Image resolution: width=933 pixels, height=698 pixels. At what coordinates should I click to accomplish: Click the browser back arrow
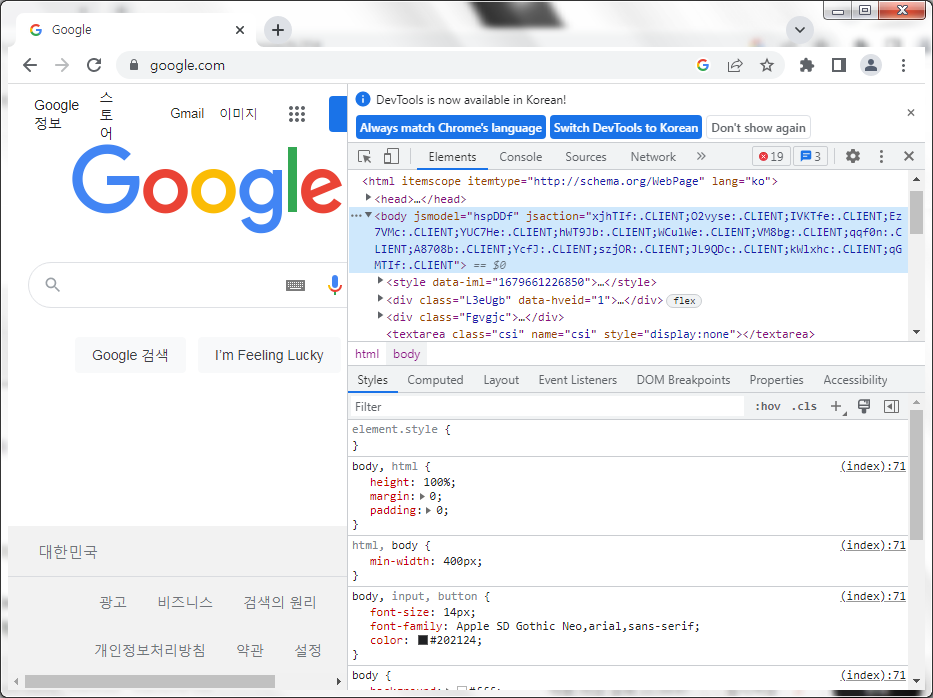(30, 65)
